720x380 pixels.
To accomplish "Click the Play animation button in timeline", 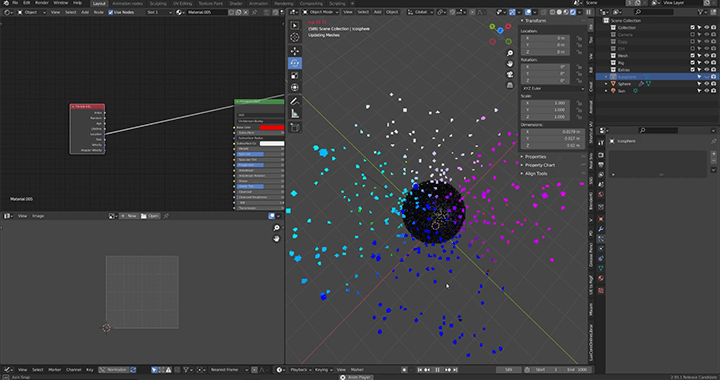I will pyautogui.click(x=438, y=369).
